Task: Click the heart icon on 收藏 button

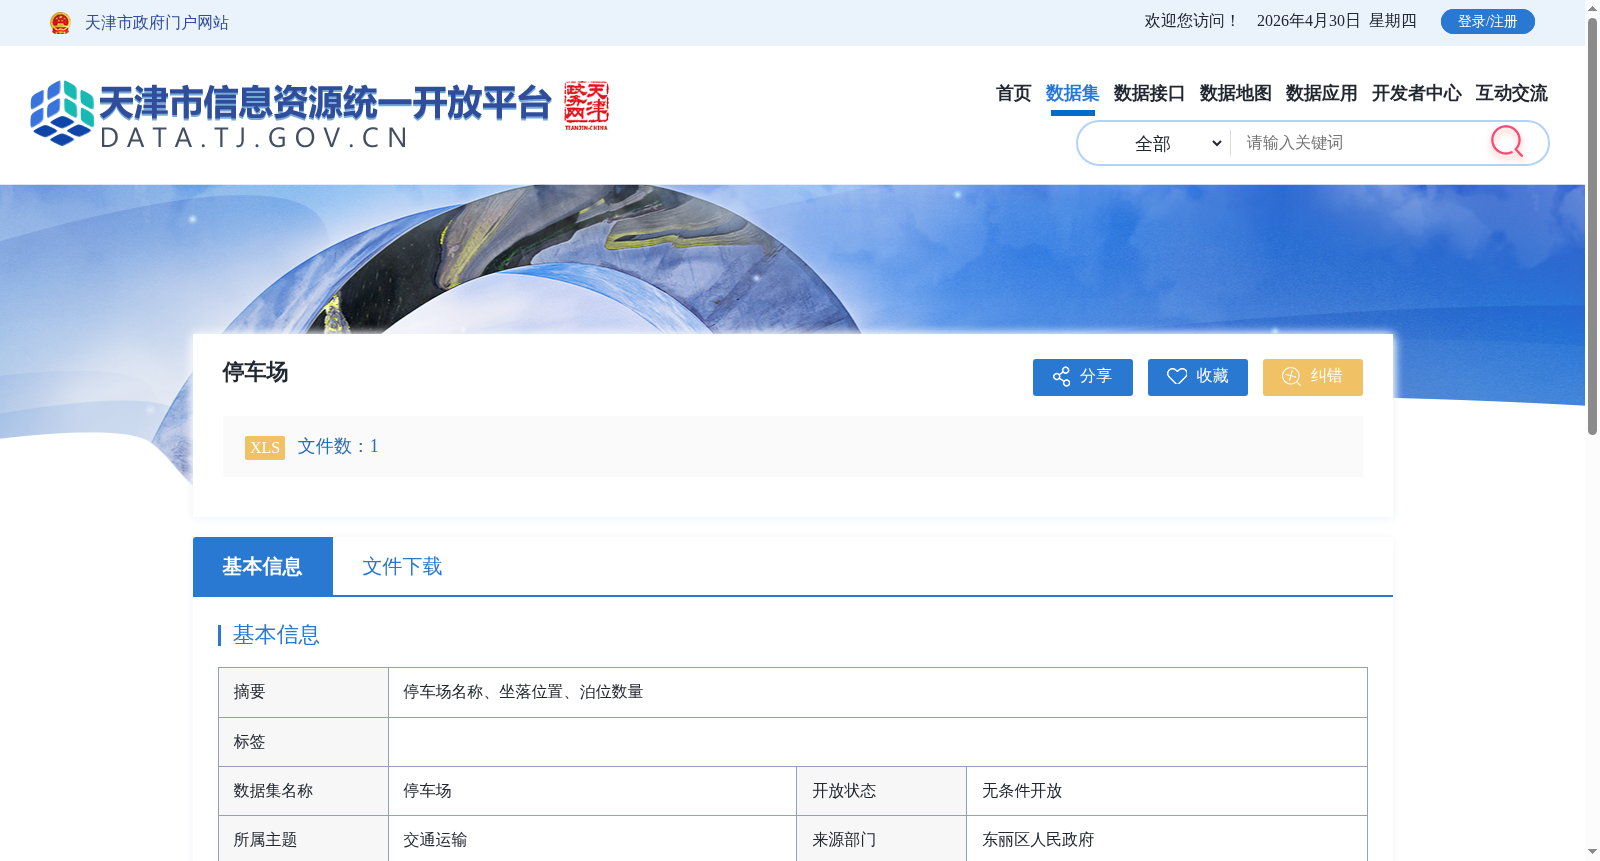Action: point(1177,377)
